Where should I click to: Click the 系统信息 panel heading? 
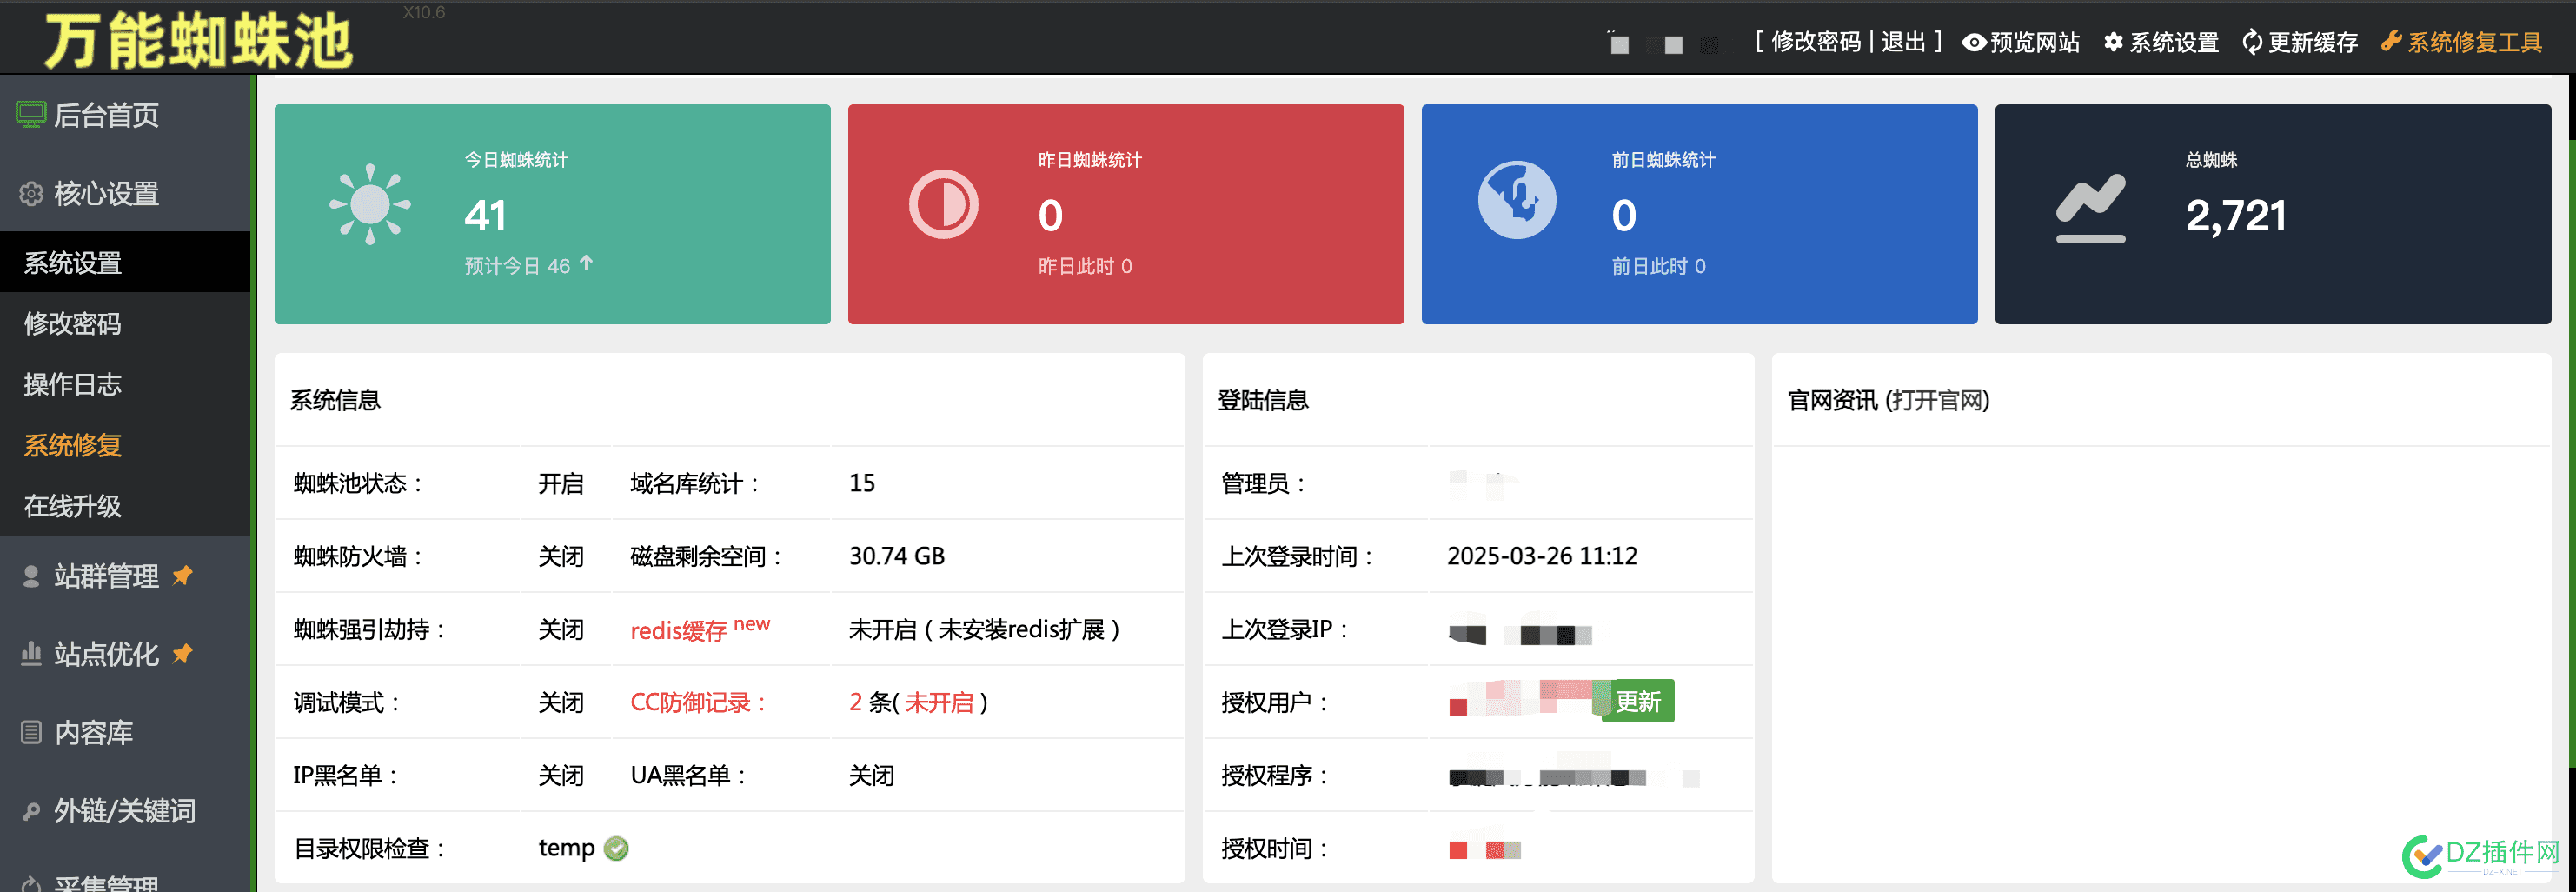tap(336, 400)
